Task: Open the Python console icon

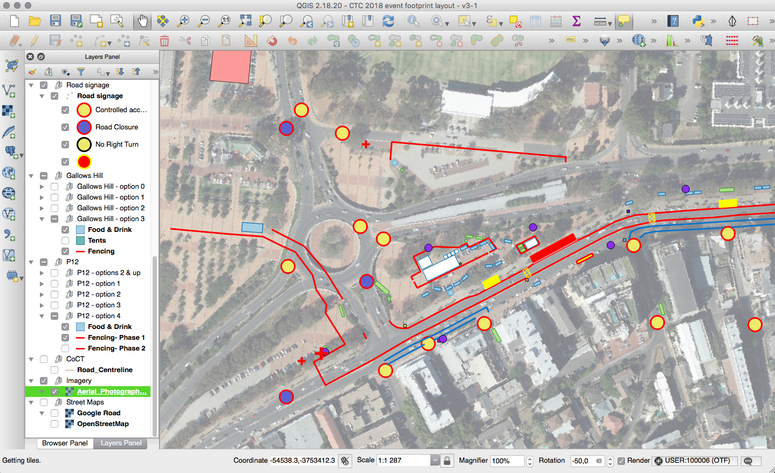Action: point(701,20)
